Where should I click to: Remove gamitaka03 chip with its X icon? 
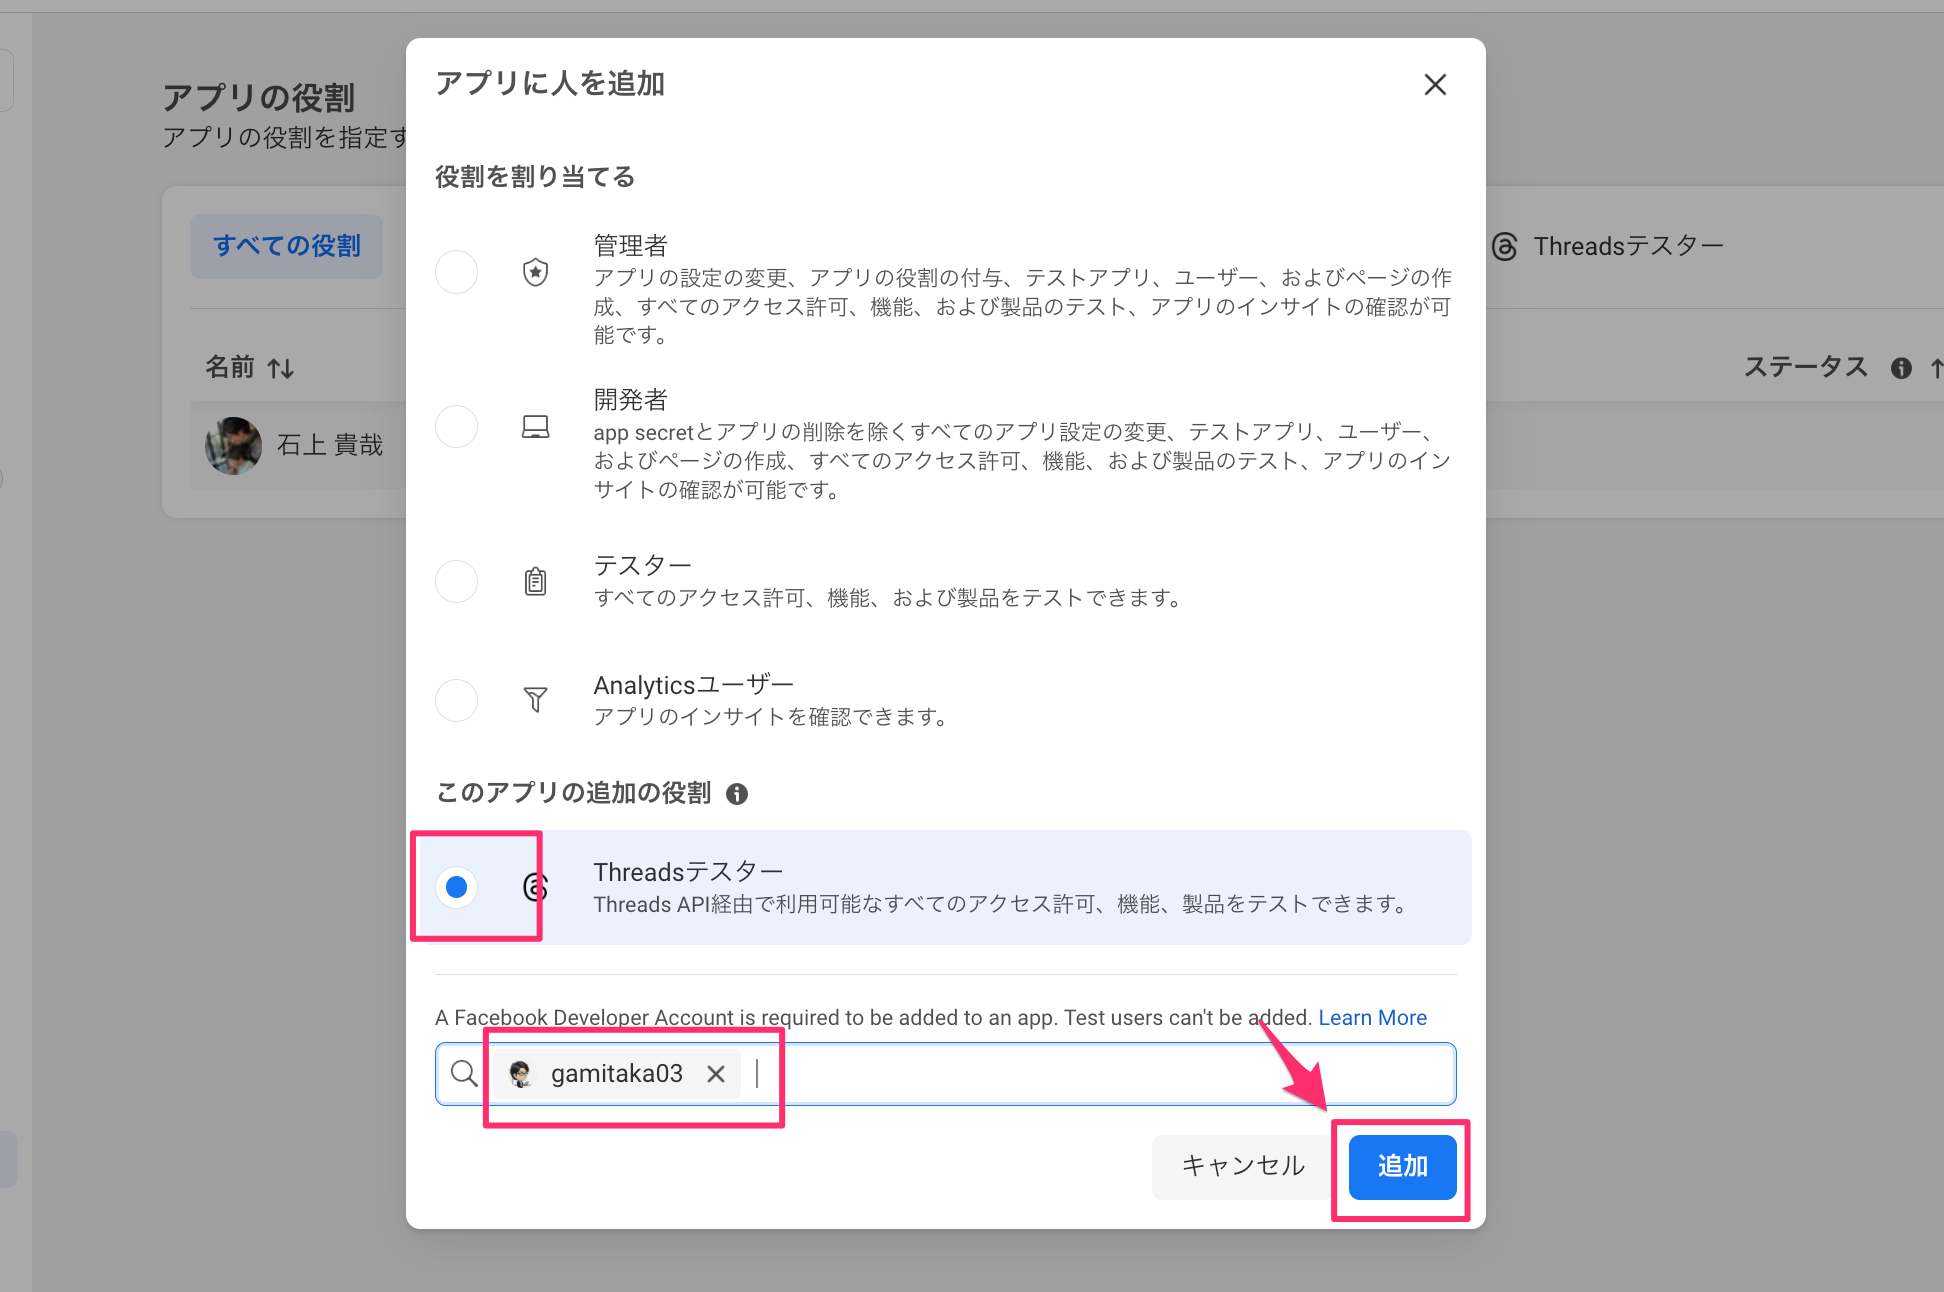[716, 1074]
